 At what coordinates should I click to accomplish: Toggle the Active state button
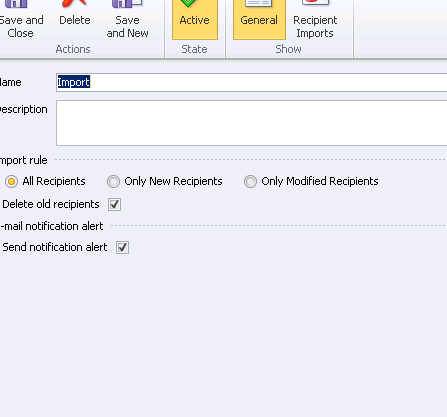(x=195, y=20)
